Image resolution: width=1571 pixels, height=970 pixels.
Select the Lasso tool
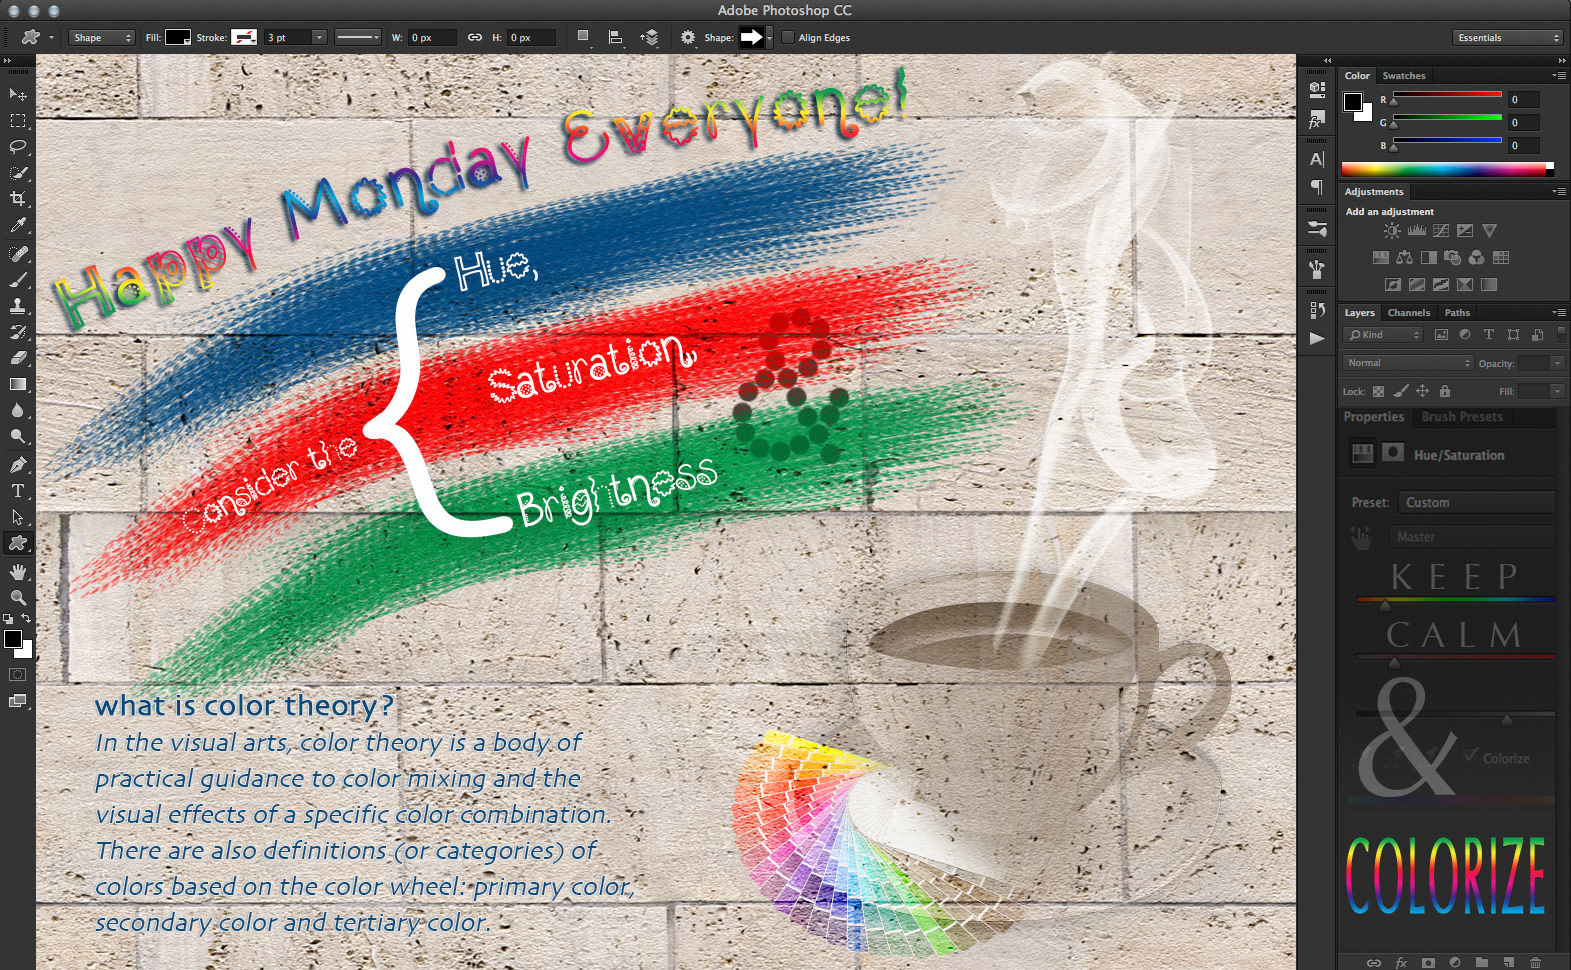tap(18, 147)
